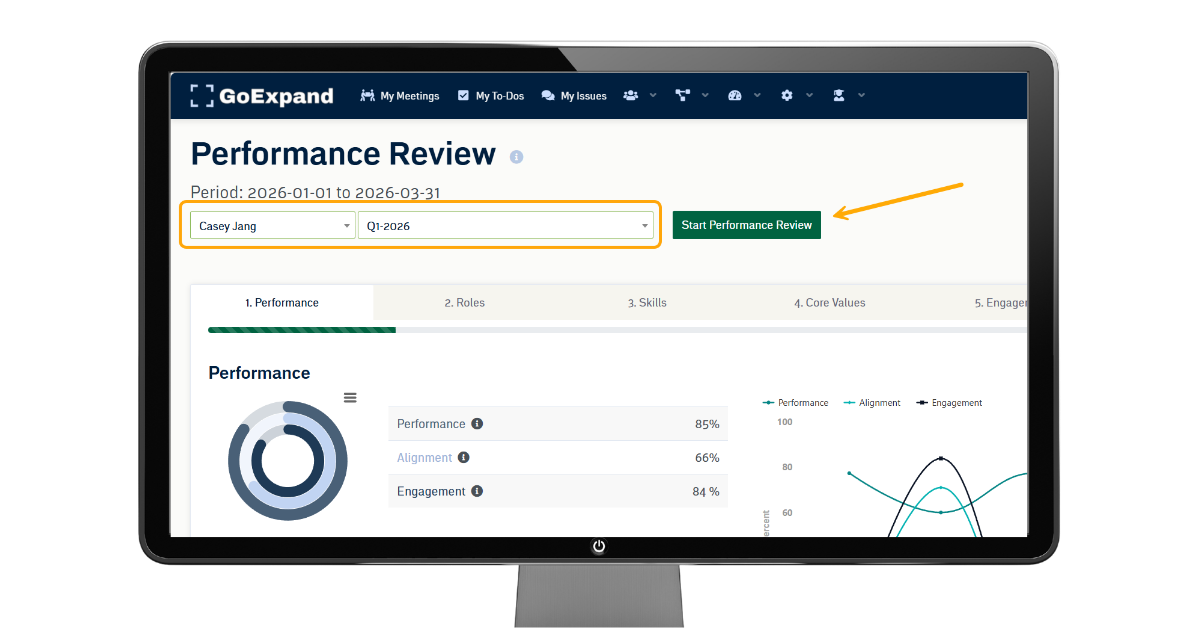Click the info icon next to Engagement row
1200x628 pixels.
tap(477, 491)
